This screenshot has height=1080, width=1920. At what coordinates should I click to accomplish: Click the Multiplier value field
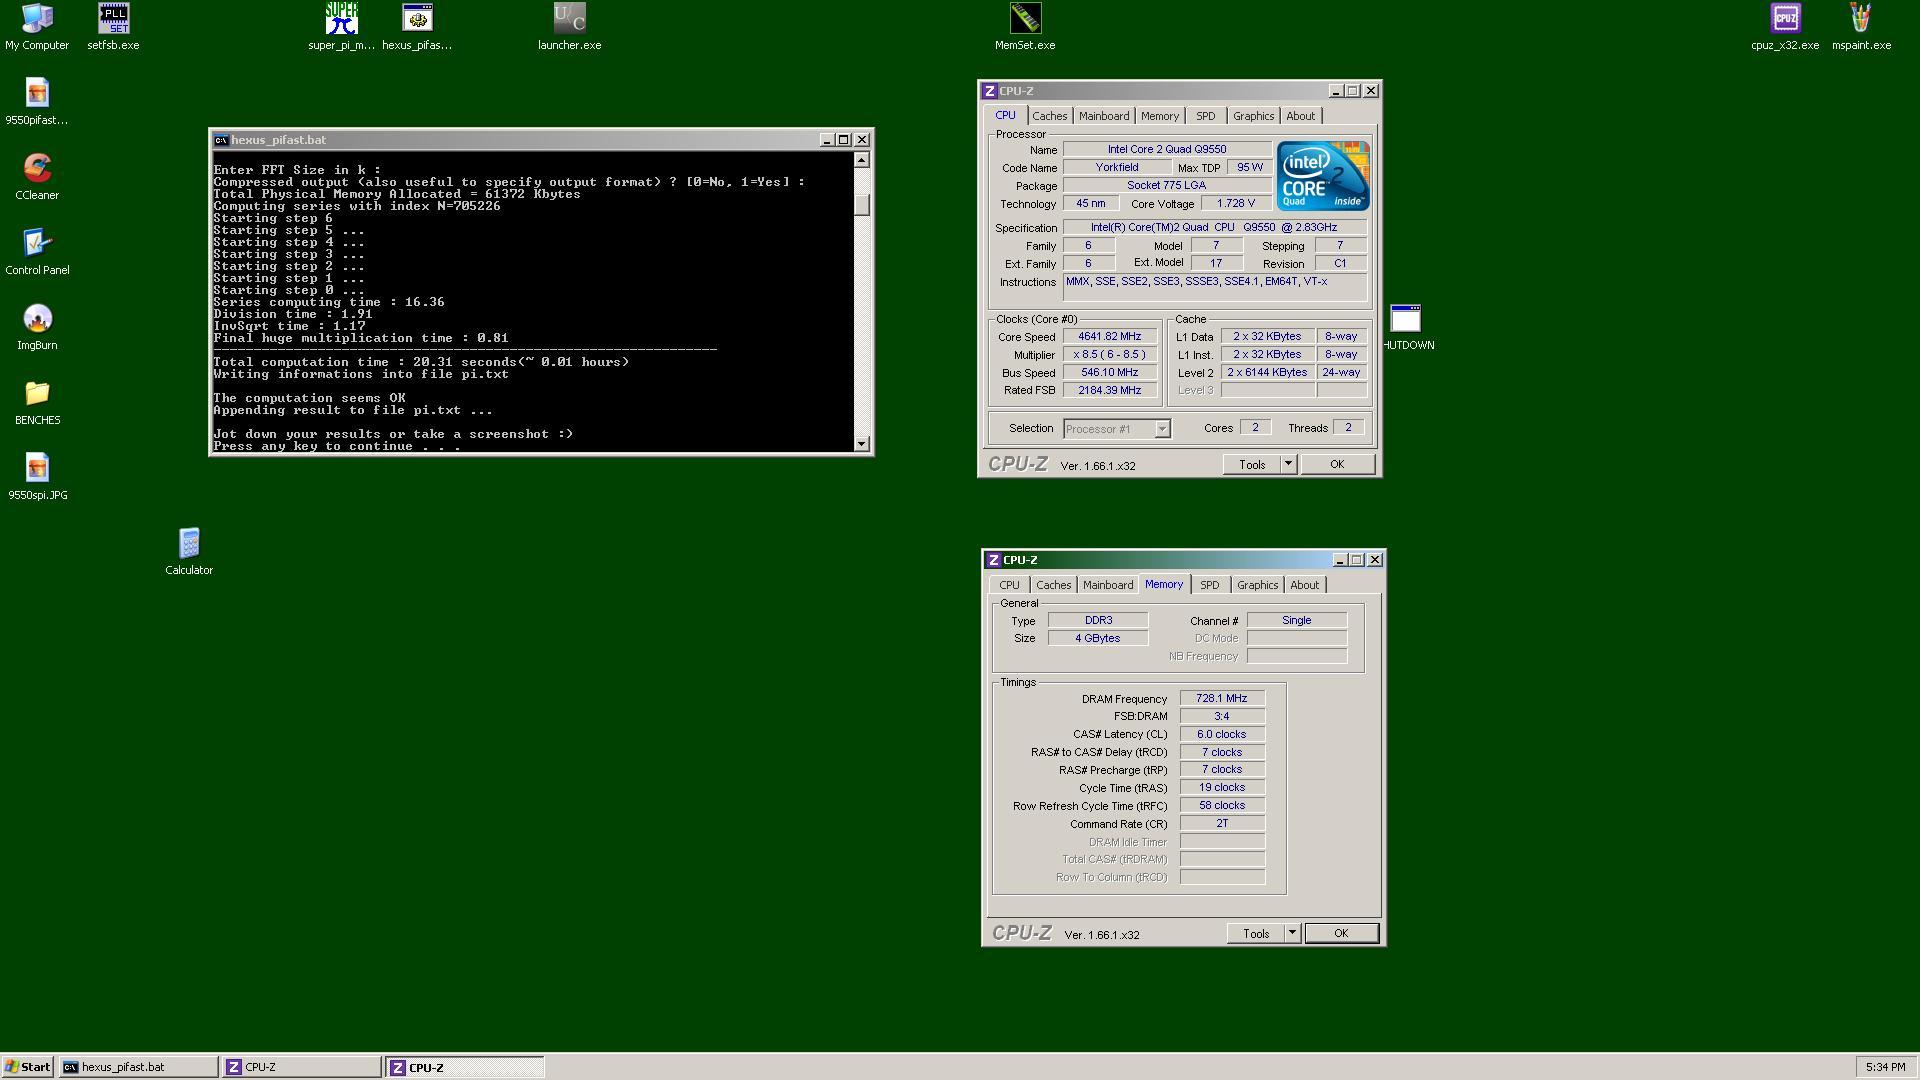1109,355
